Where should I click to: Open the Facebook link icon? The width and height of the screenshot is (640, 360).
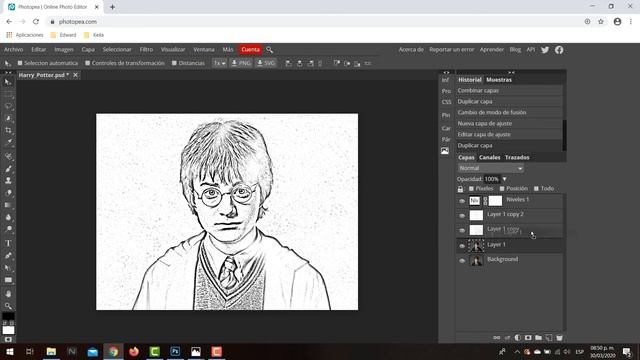tap(559, 50)
